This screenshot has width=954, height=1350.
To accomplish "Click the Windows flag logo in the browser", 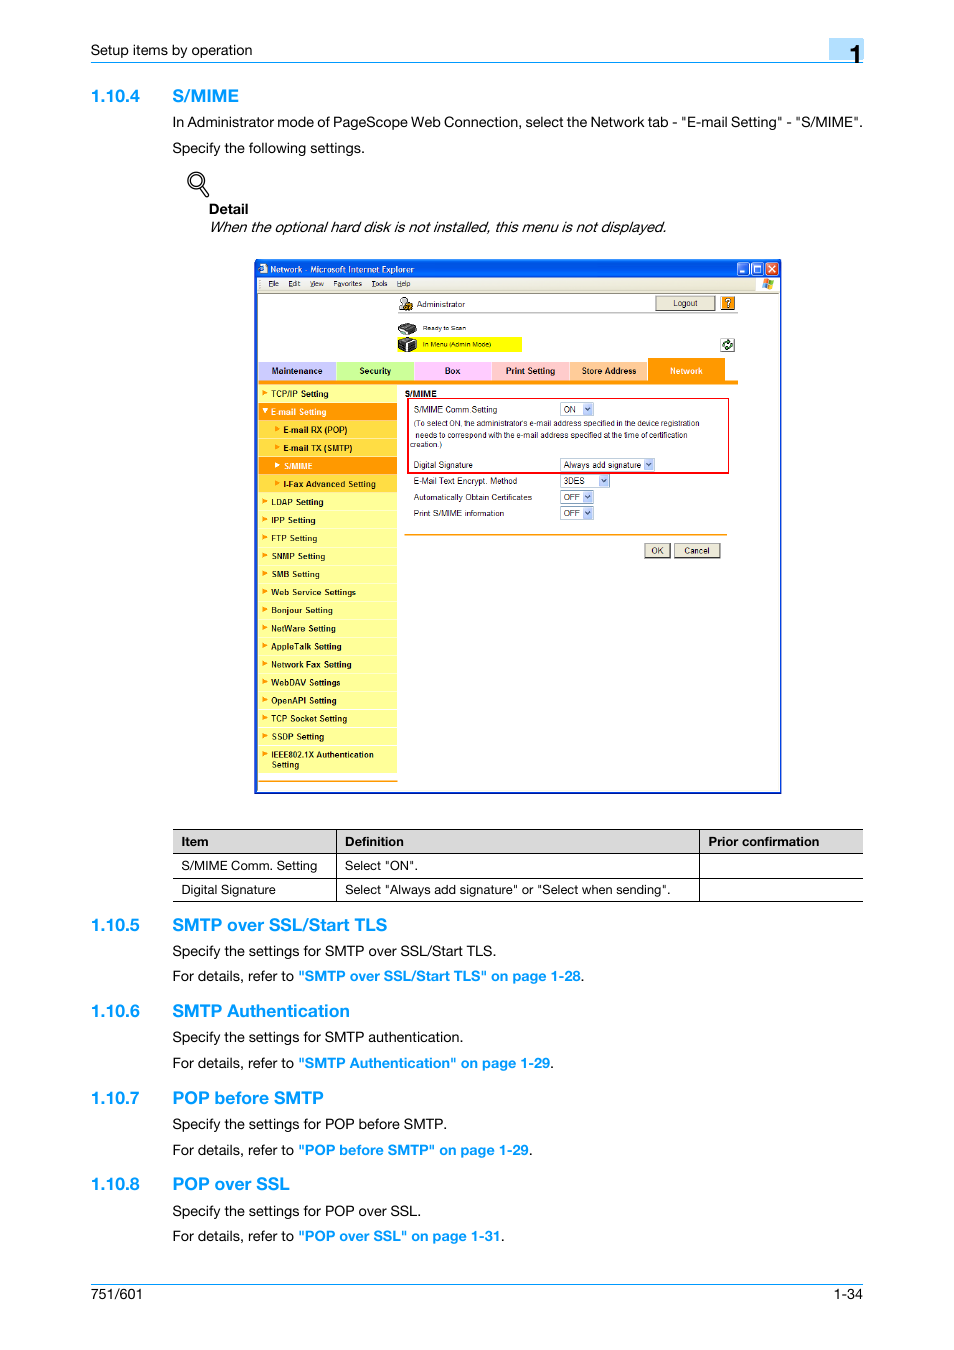I will click(768, 284).
